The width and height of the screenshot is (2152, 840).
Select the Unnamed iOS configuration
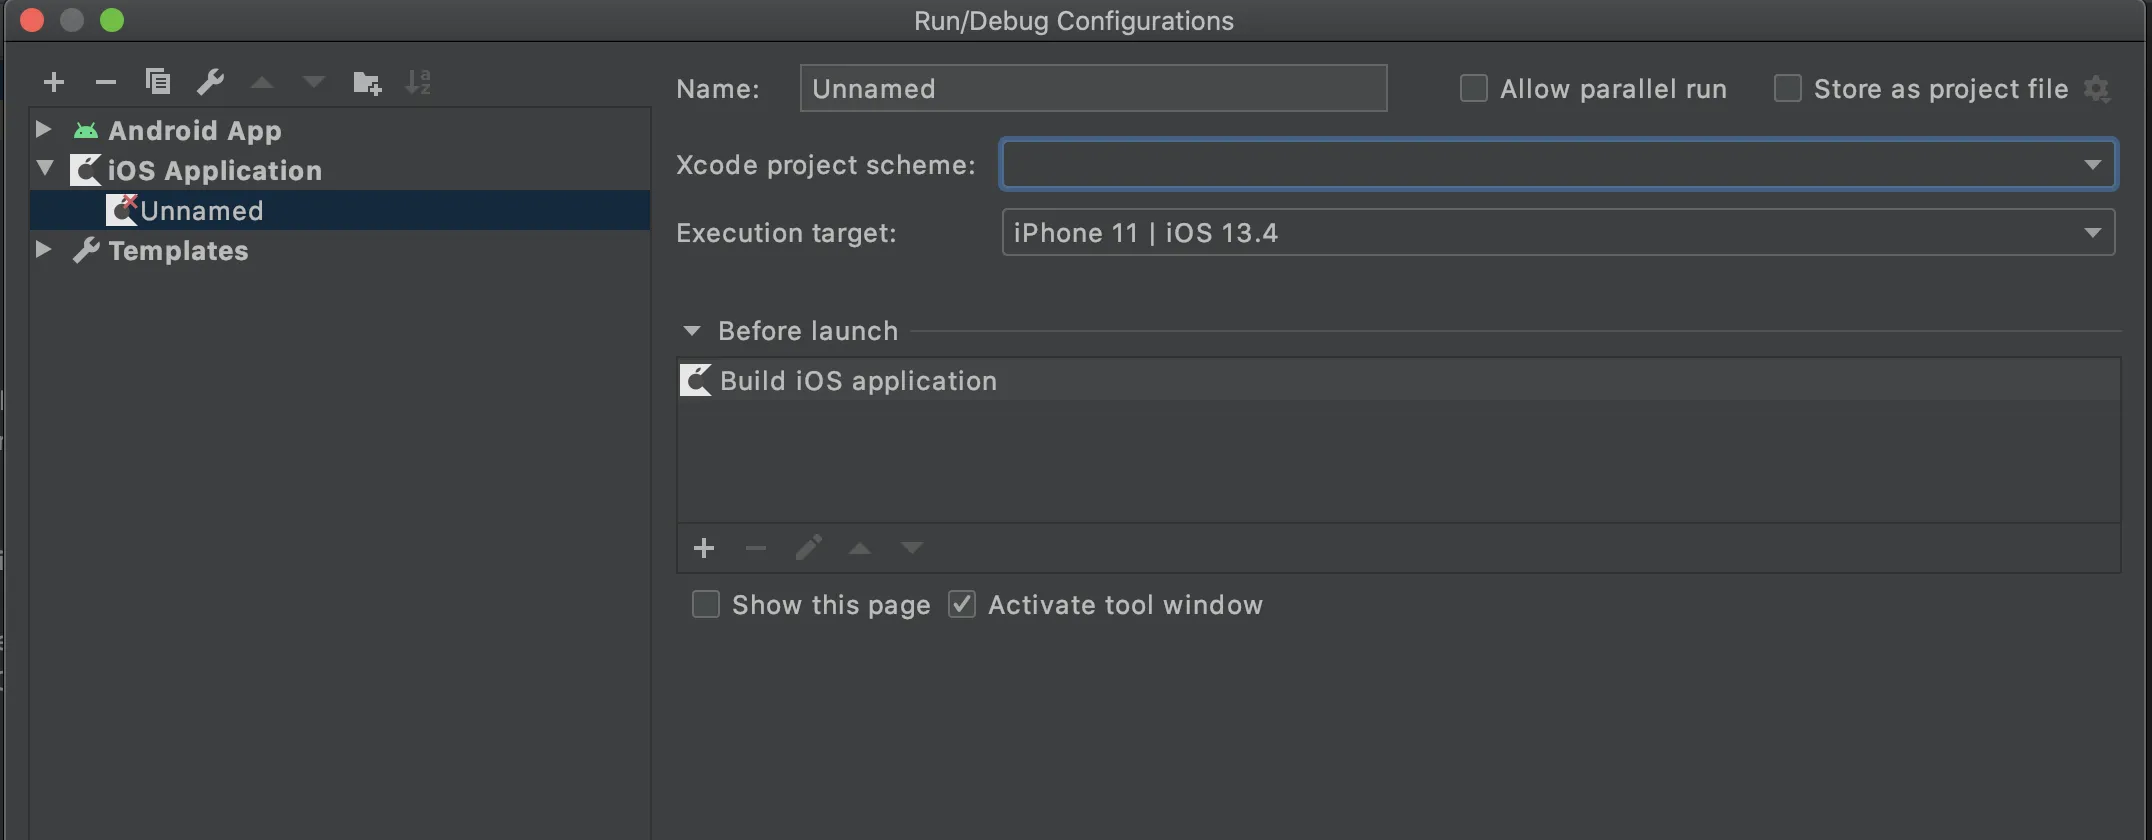[x=201, y=211]
